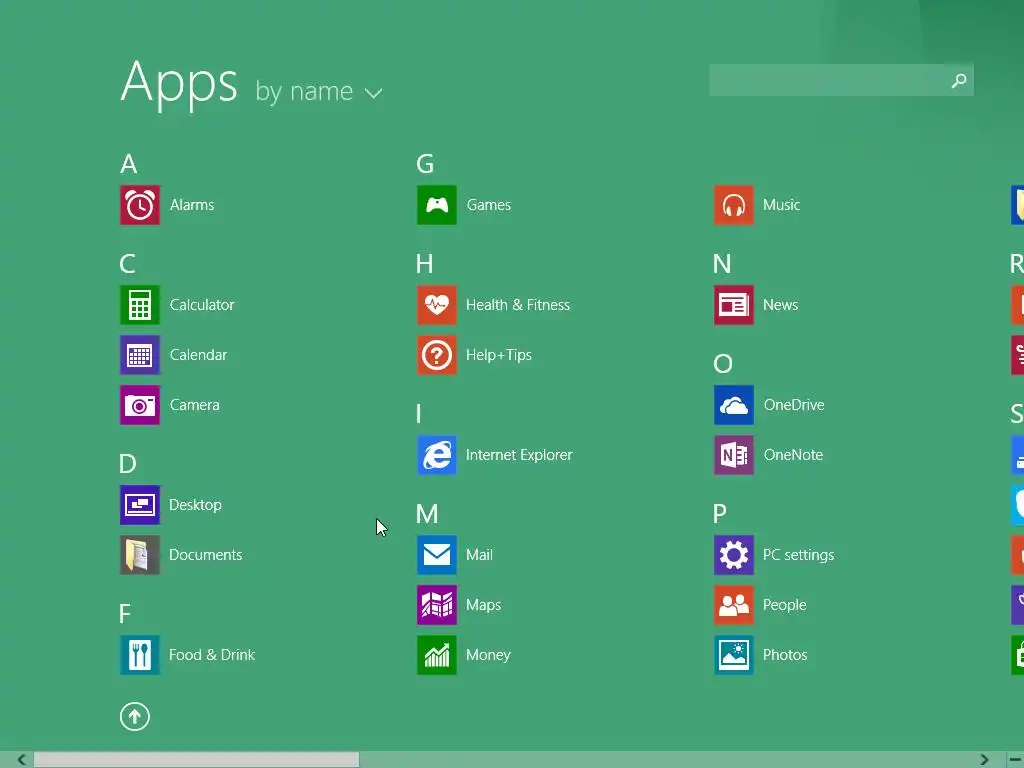Click the "OneNote" text label
Screen dimensions: 1024x768
click(793, 455)
